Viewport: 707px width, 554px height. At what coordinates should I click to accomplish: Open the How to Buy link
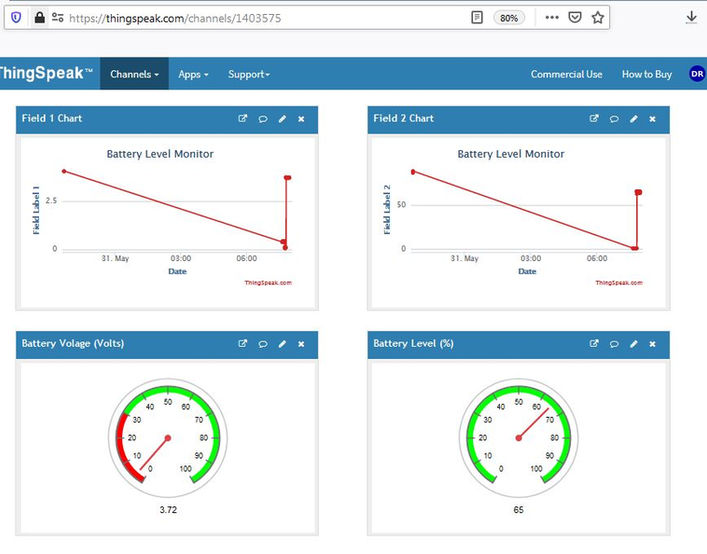click(647, 74)
